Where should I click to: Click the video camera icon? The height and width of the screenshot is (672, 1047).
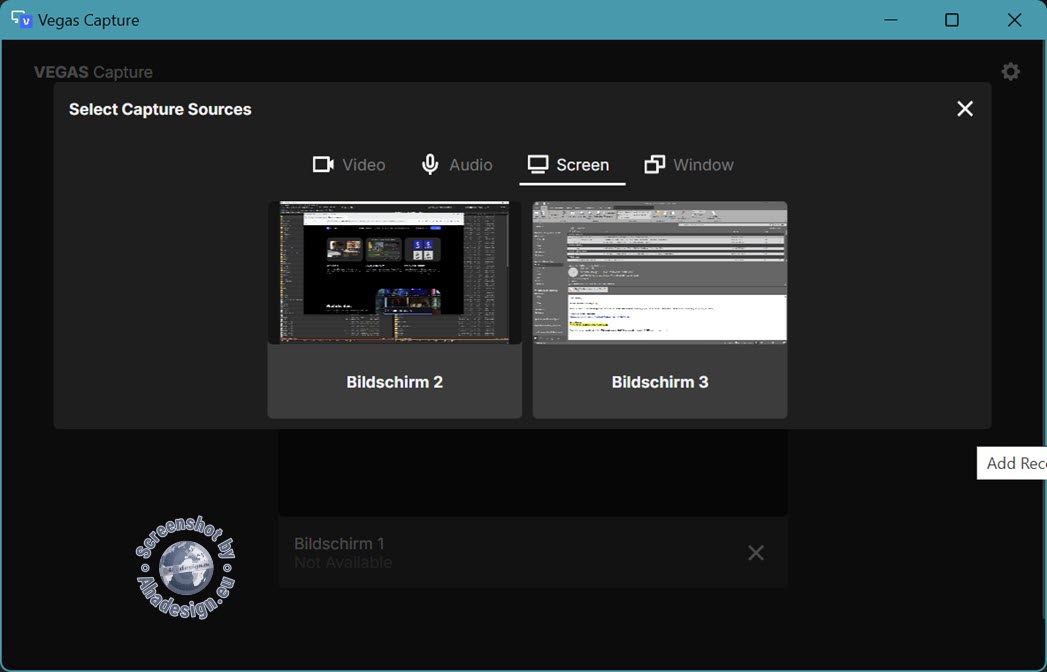(323, 164)
